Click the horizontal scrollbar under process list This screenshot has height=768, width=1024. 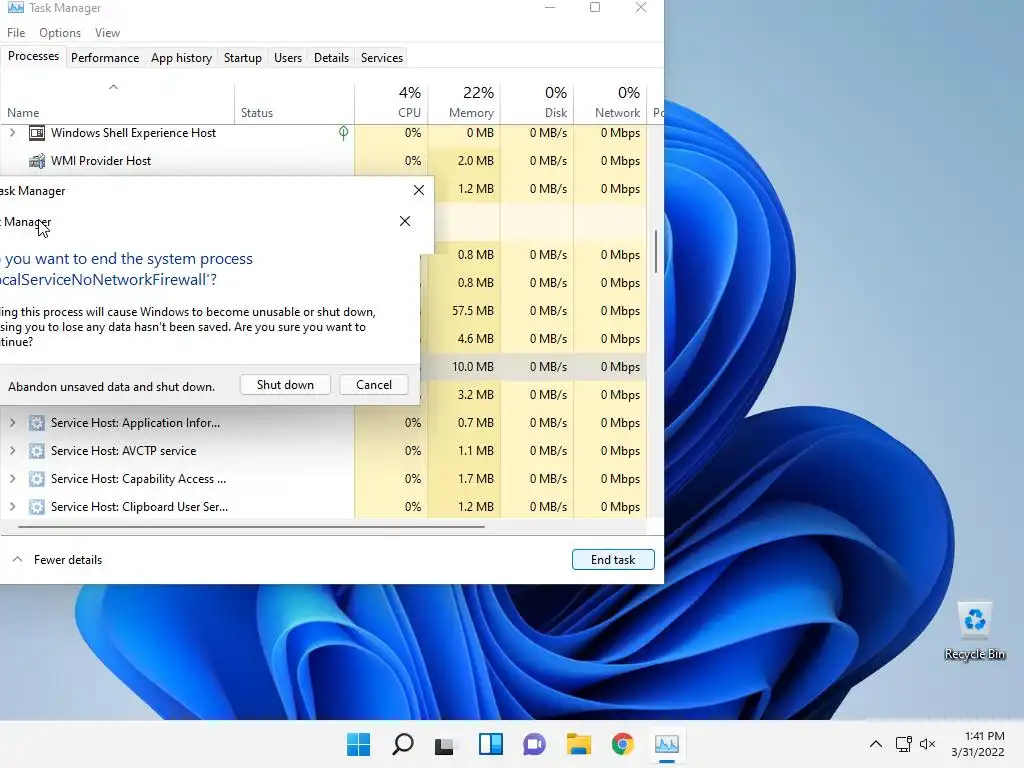(x=251, y=526)
